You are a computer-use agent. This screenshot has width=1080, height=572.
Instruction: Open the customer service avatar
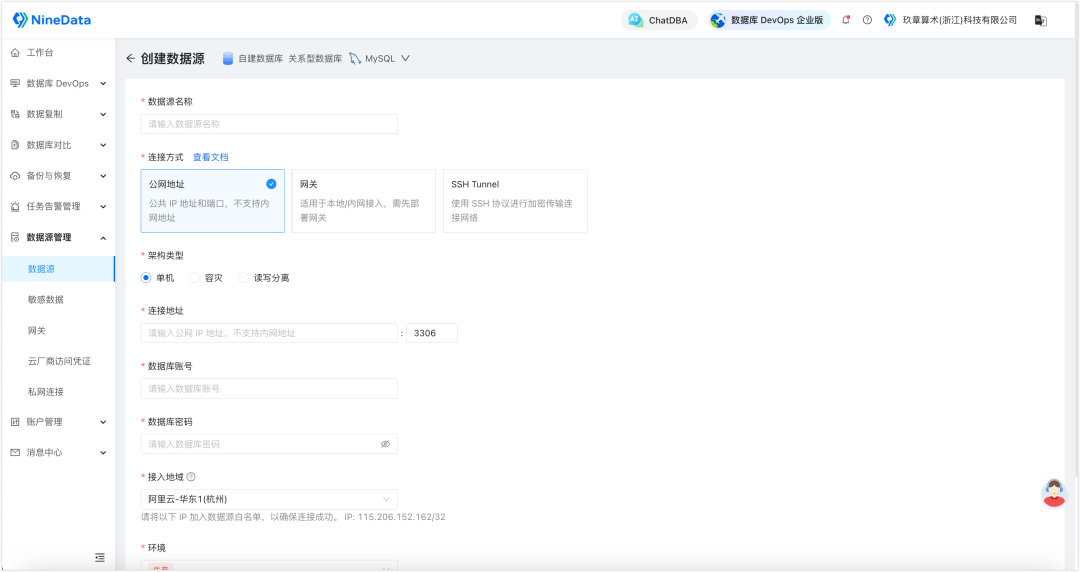tap(1054, 493)
